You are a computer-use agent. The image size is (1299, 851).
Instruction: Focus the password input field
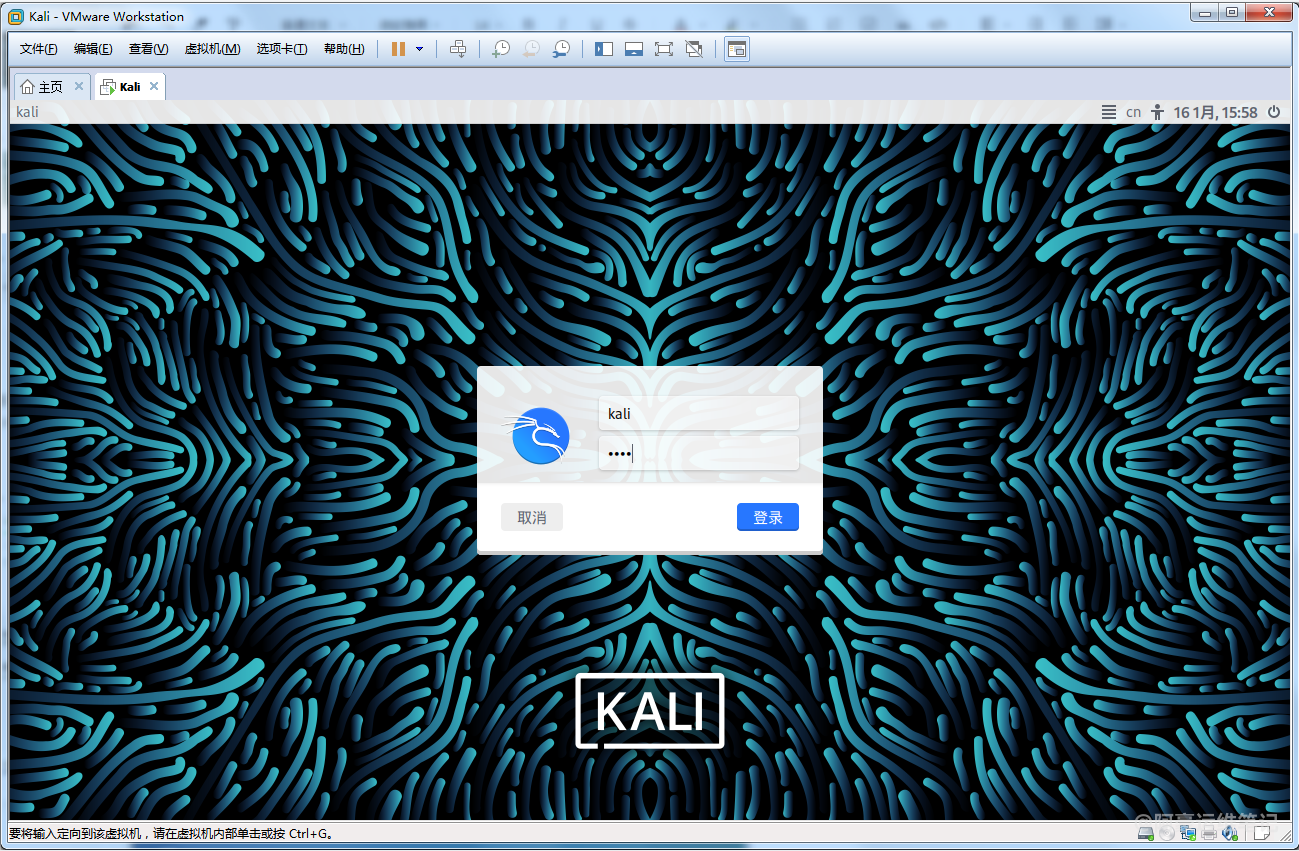click(698, 454)
